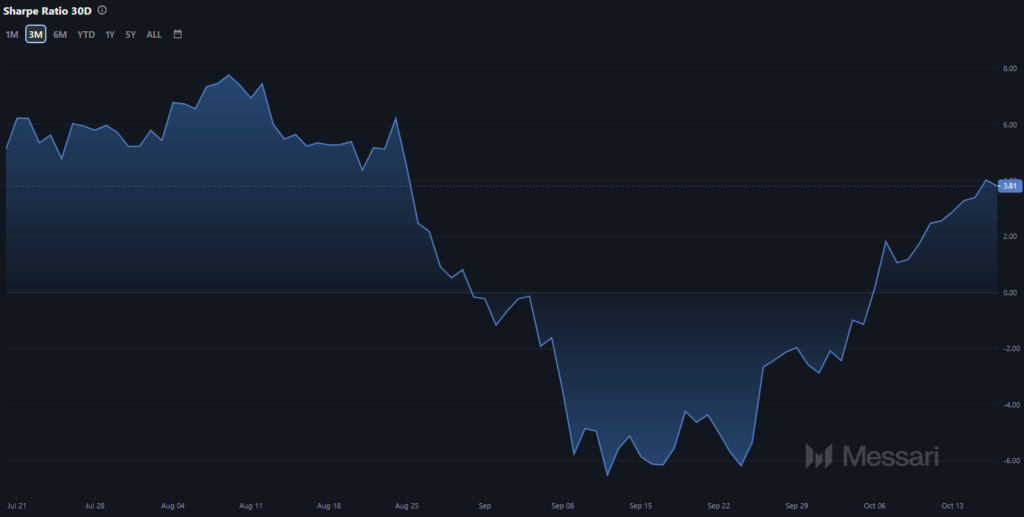This screenshot has height=517, width=1024.
Task: Click the -4.00 y-axis label
Action: click(x=1010, y=405)
